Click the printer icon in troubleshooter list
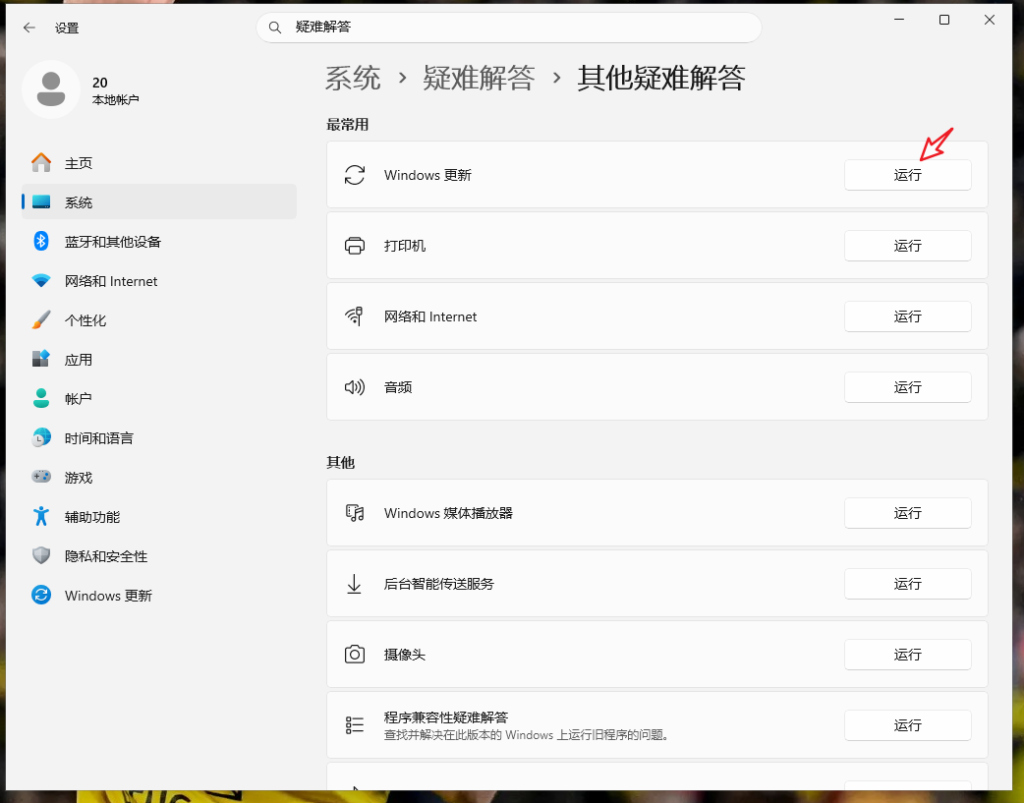 tap(355, 245)
